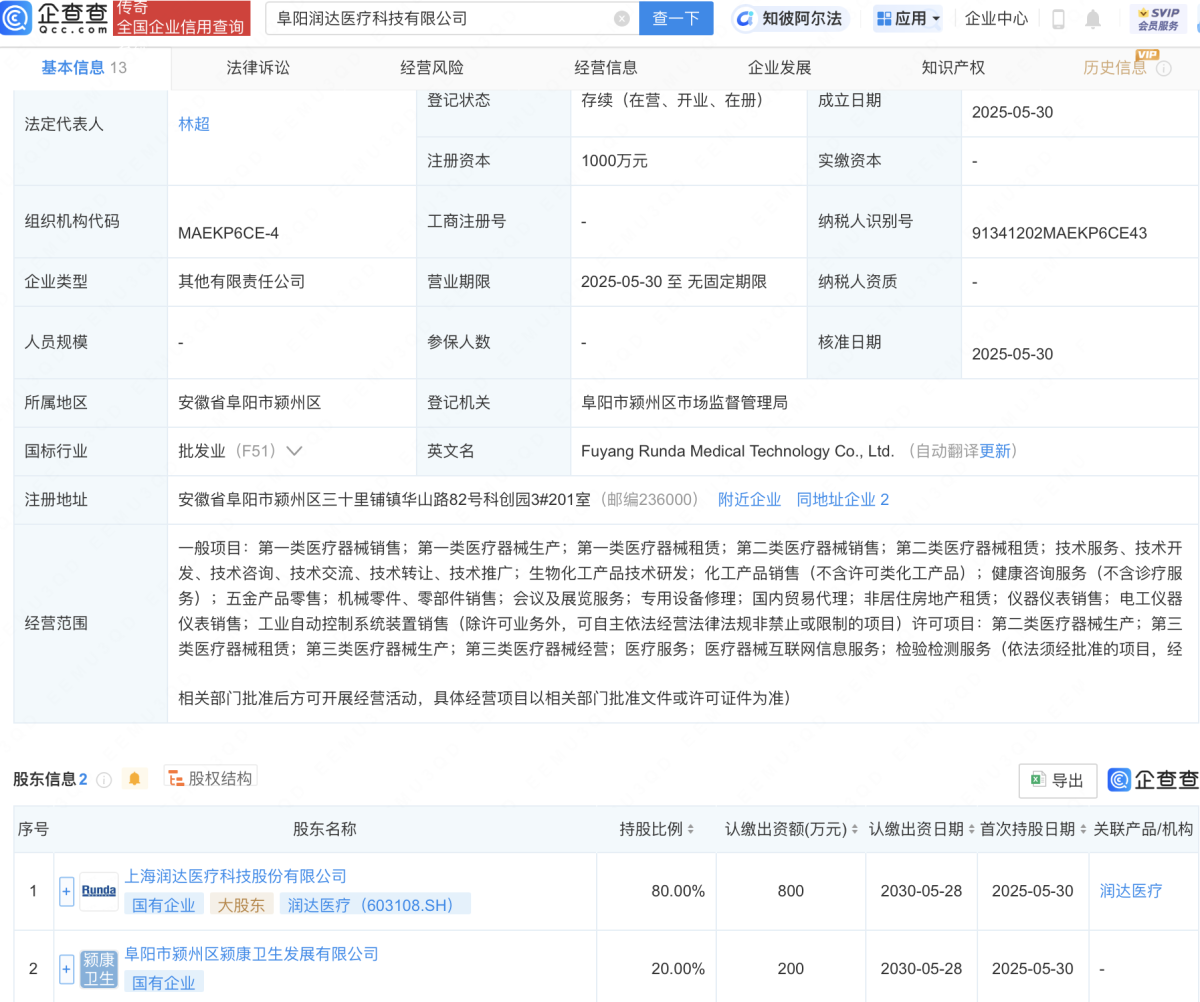Export shareholder data with the 导出 button
The image size is (1200, 1002).
pos(1058,781)
